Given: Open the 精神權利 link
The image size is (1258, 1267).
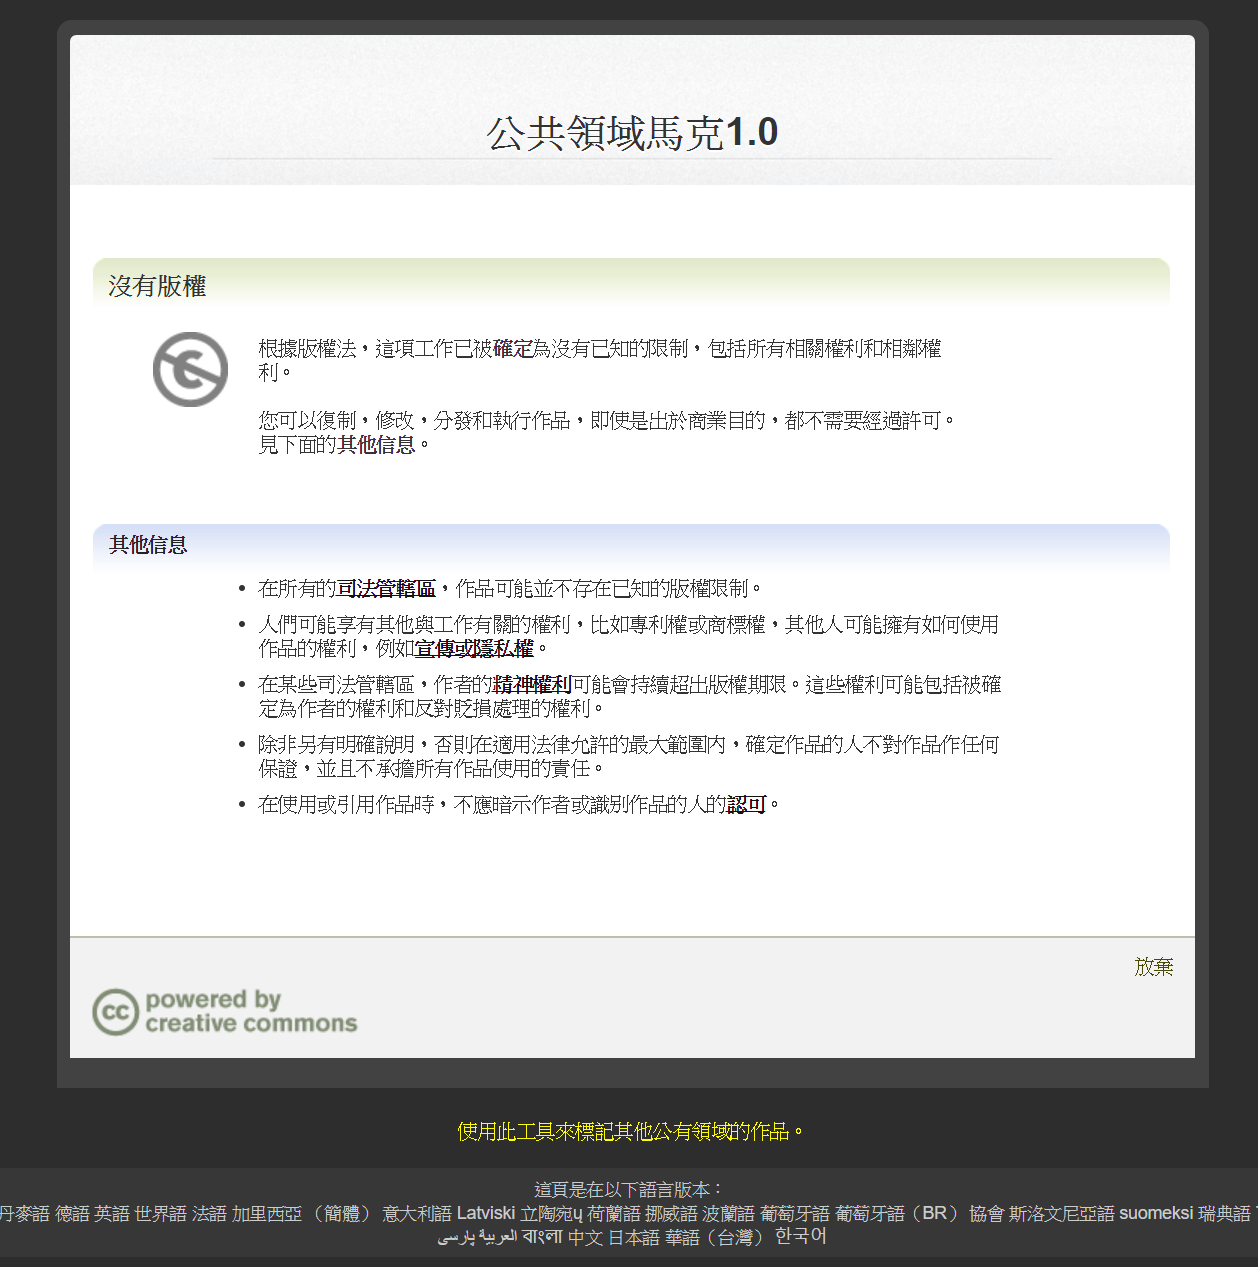Looking at the screenshot, I should (532, 685).
